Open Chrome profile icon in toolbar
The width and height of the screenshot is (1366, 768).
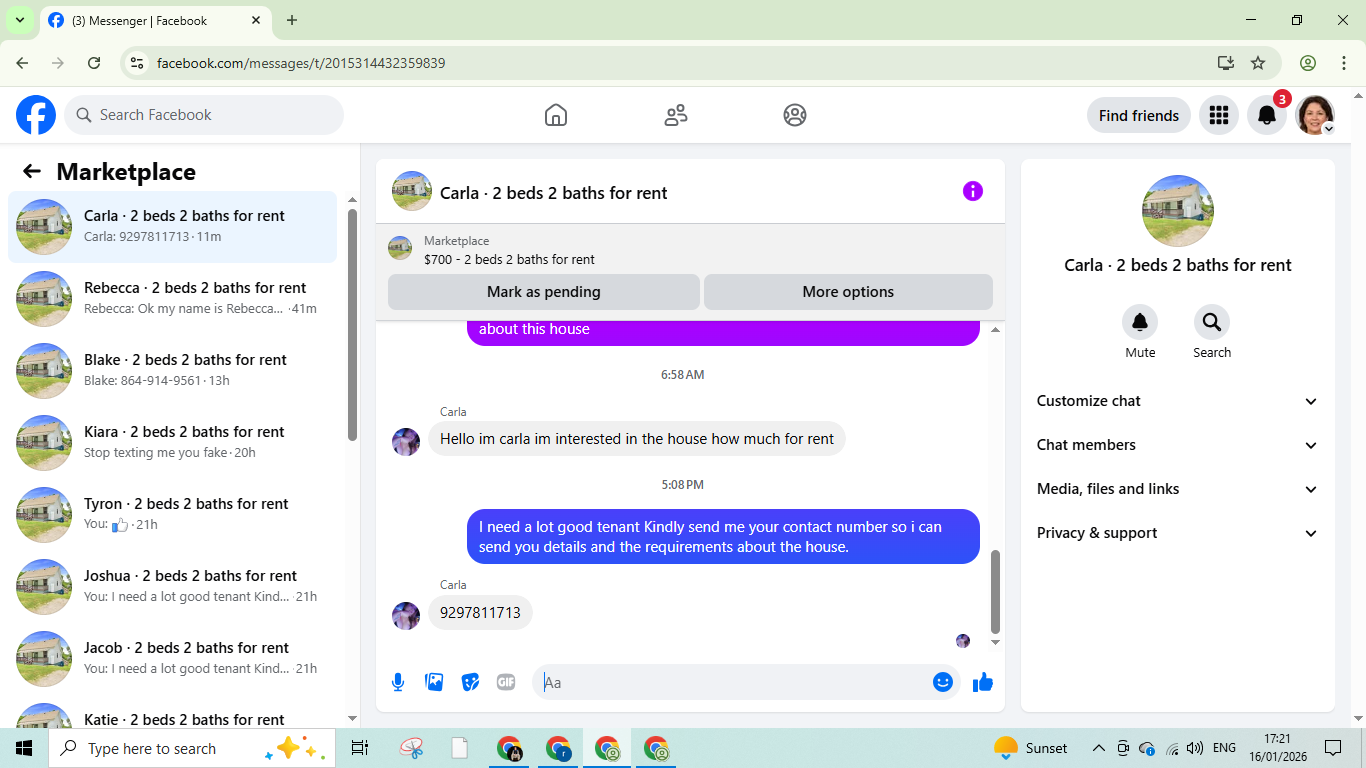click(x=1308, y=63)
